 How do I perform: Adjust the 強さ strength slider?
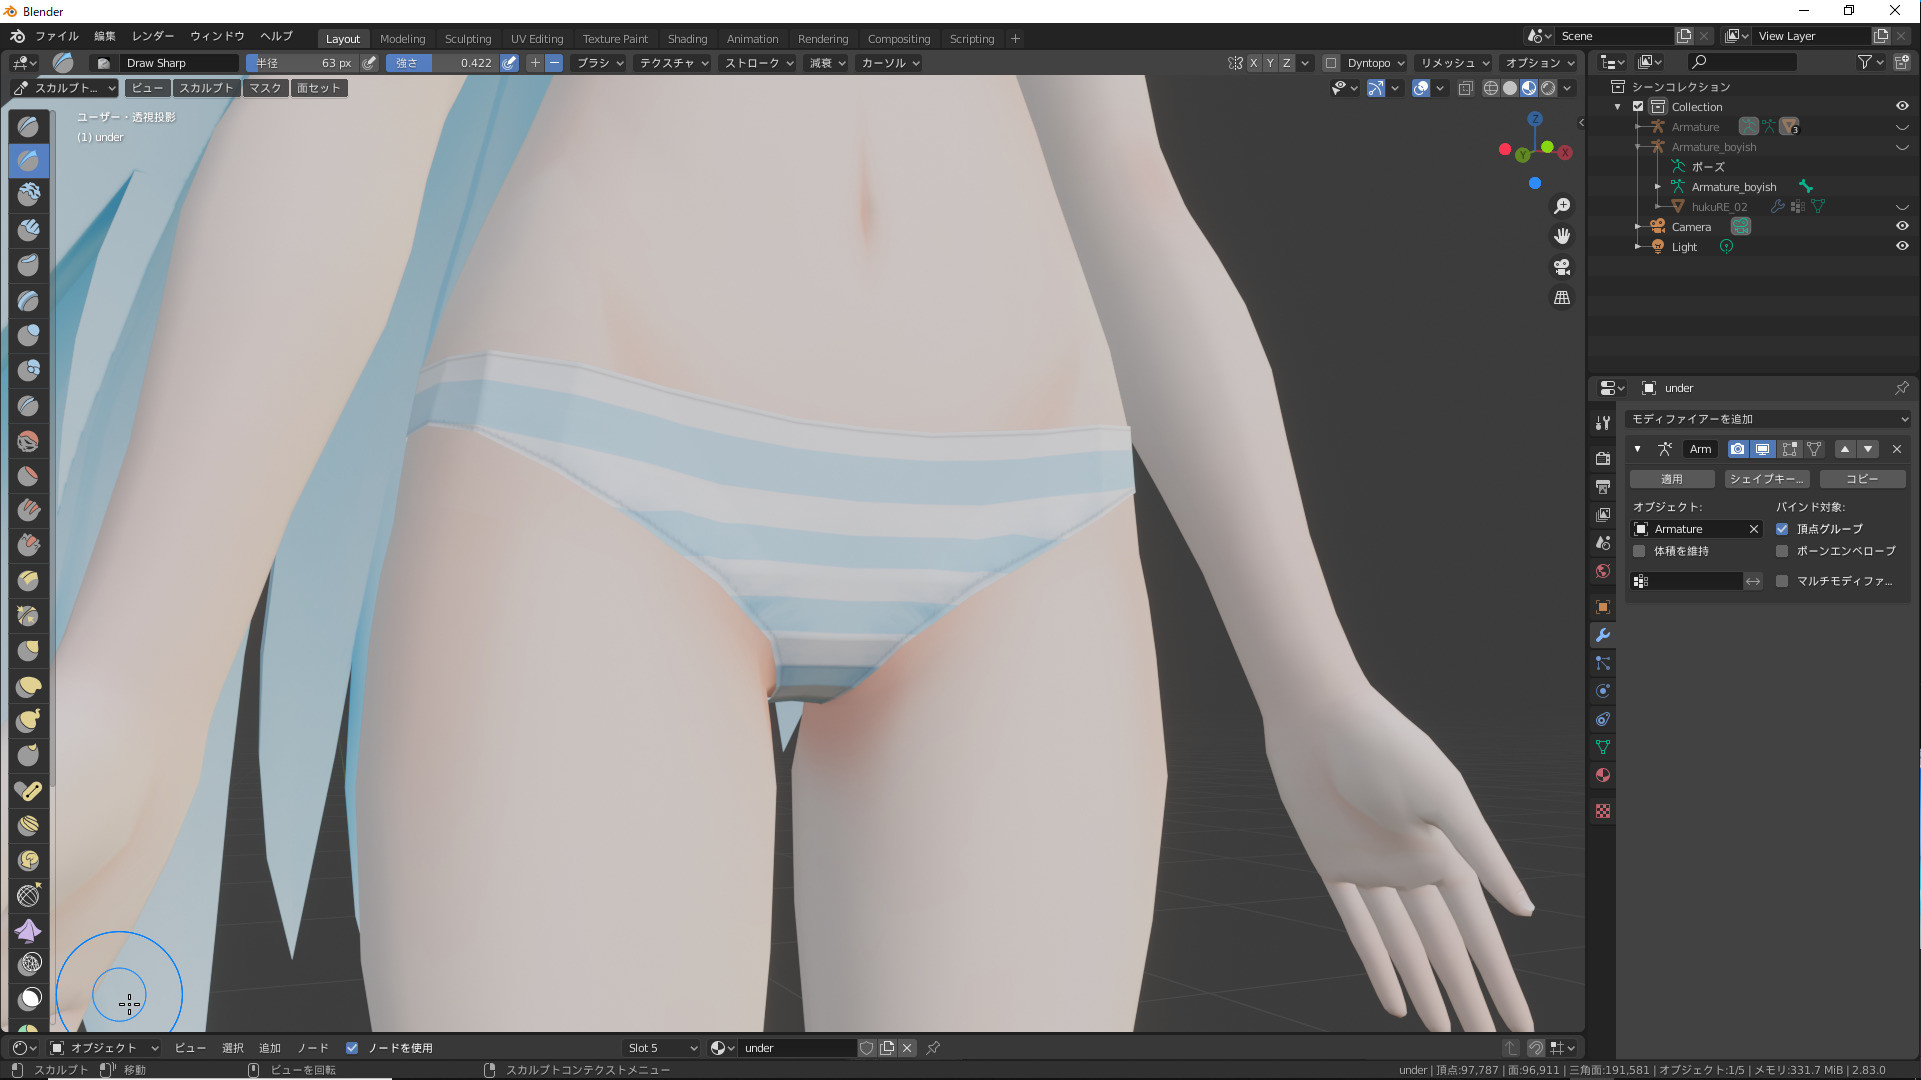[x=444, y=63]
